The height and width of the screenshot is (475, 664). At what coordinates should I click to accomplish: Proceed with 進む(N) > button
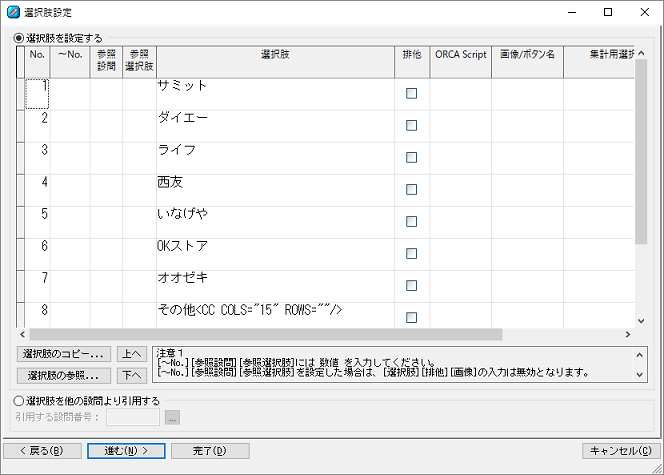click(126, 451)
